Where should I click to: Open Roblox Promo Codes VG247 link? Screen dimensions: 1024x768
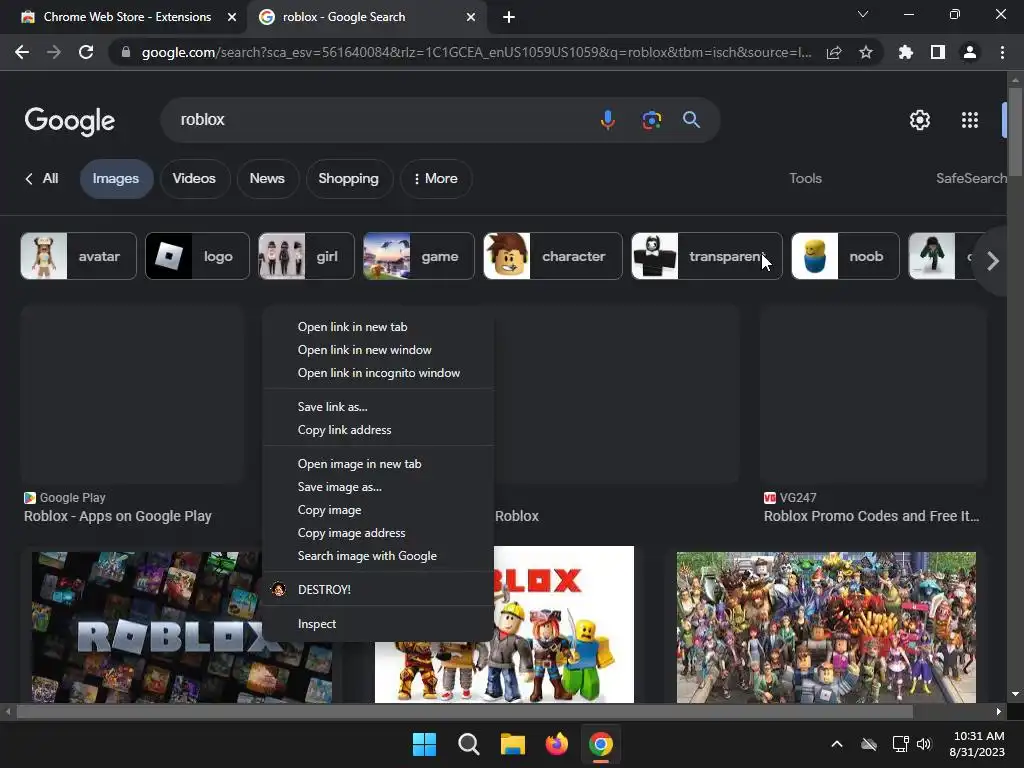(871, 516)
